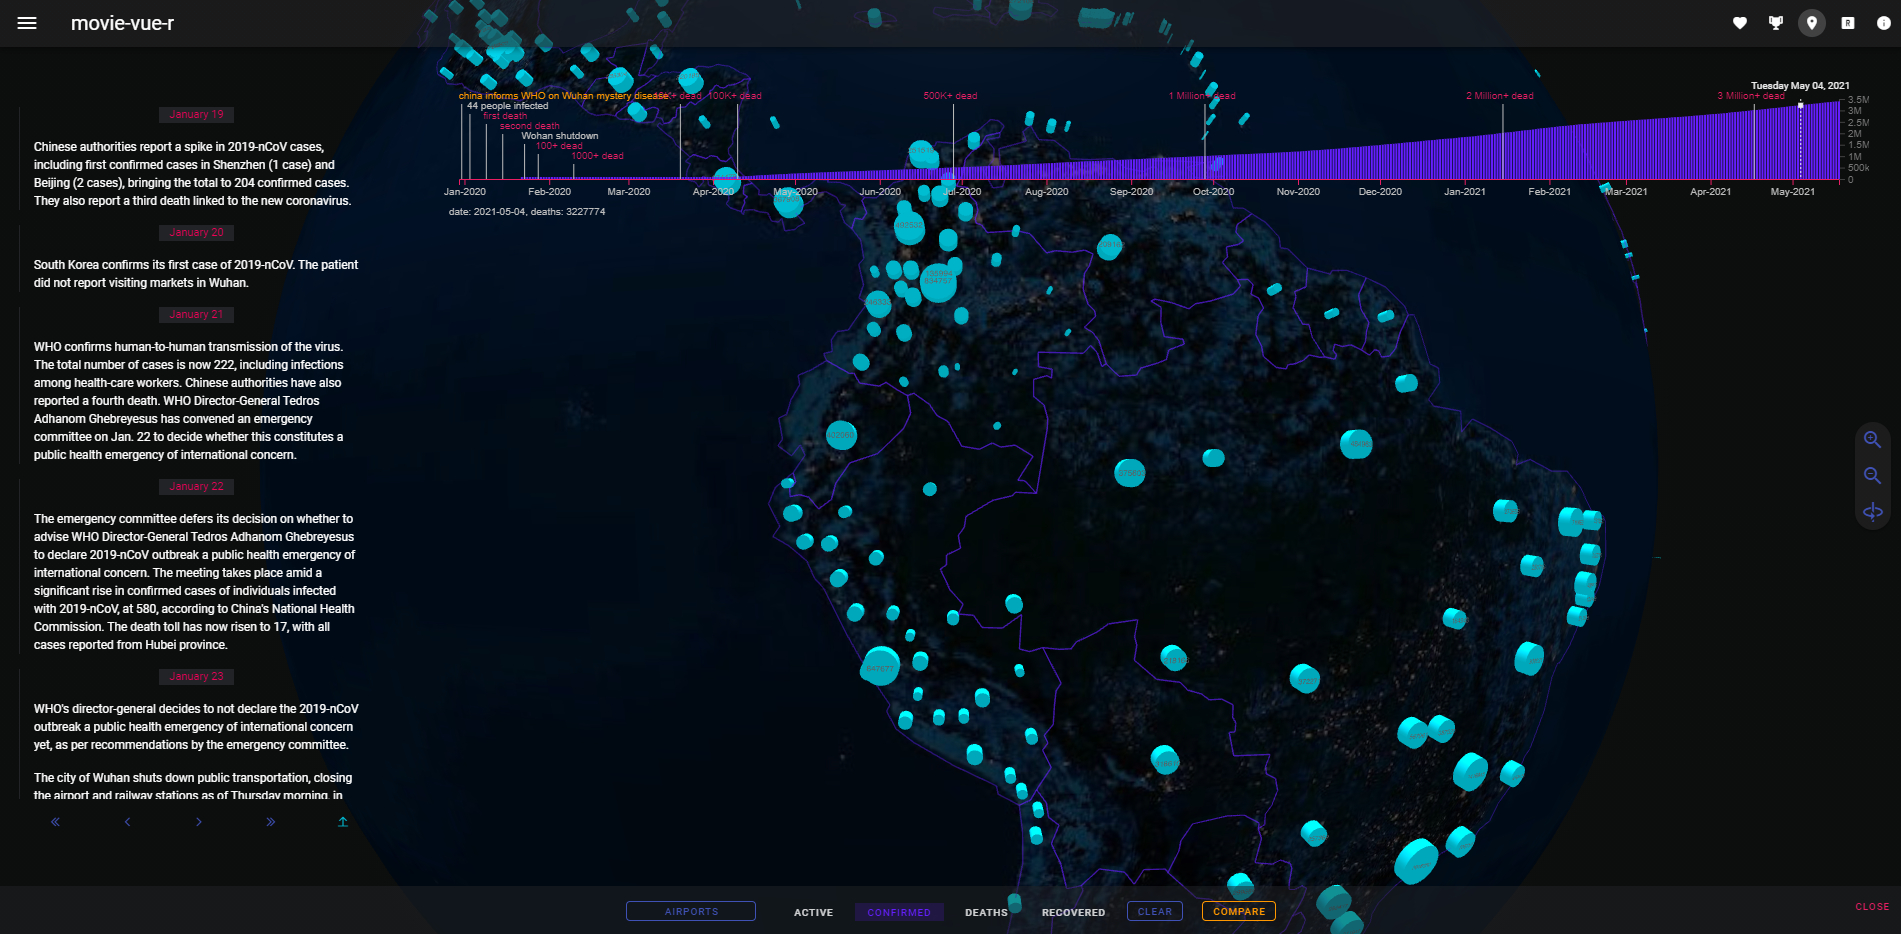Screen dimensions: 1901x934
Task: Select the January 19 date label
Action: [x=196, y=114]
